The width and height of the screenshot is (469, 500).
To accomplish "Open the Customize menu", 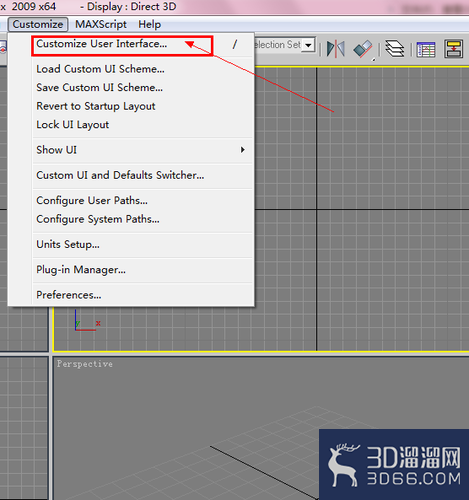I will [x=38, y=24].
